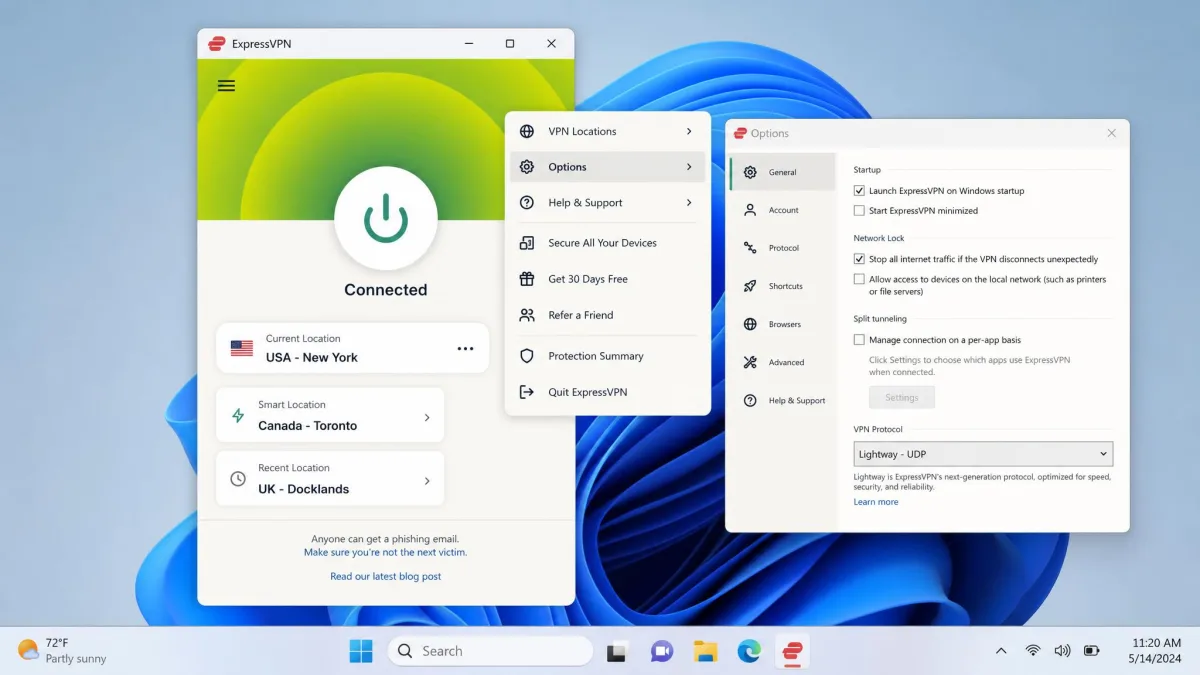The width and height of the screenshot is (1200, 675).
Task: Click the devices icon for Secure All Your Devices
Action: (x=527, y=243)
